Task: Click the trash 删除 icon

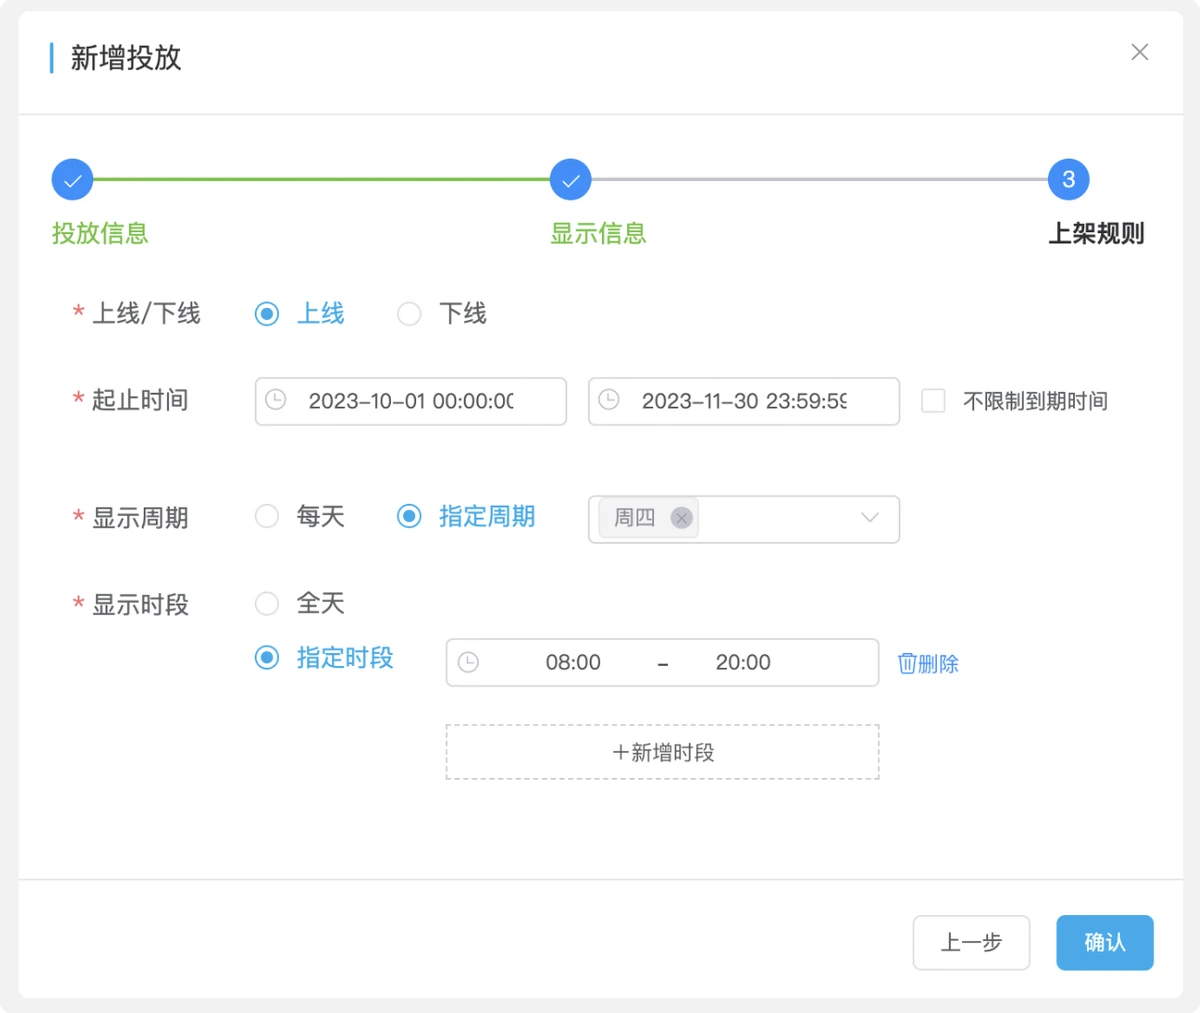Action: pyautogui.click(x=907, y=663)
